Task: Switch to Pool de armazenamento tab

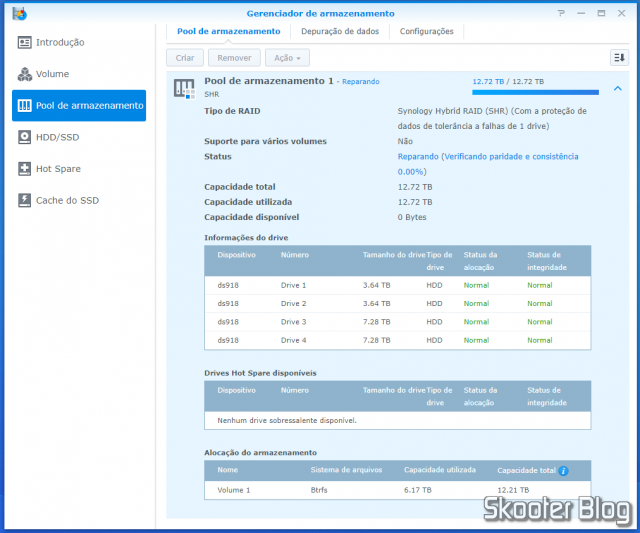Action: pyautogui.click(x=229, y=31)
